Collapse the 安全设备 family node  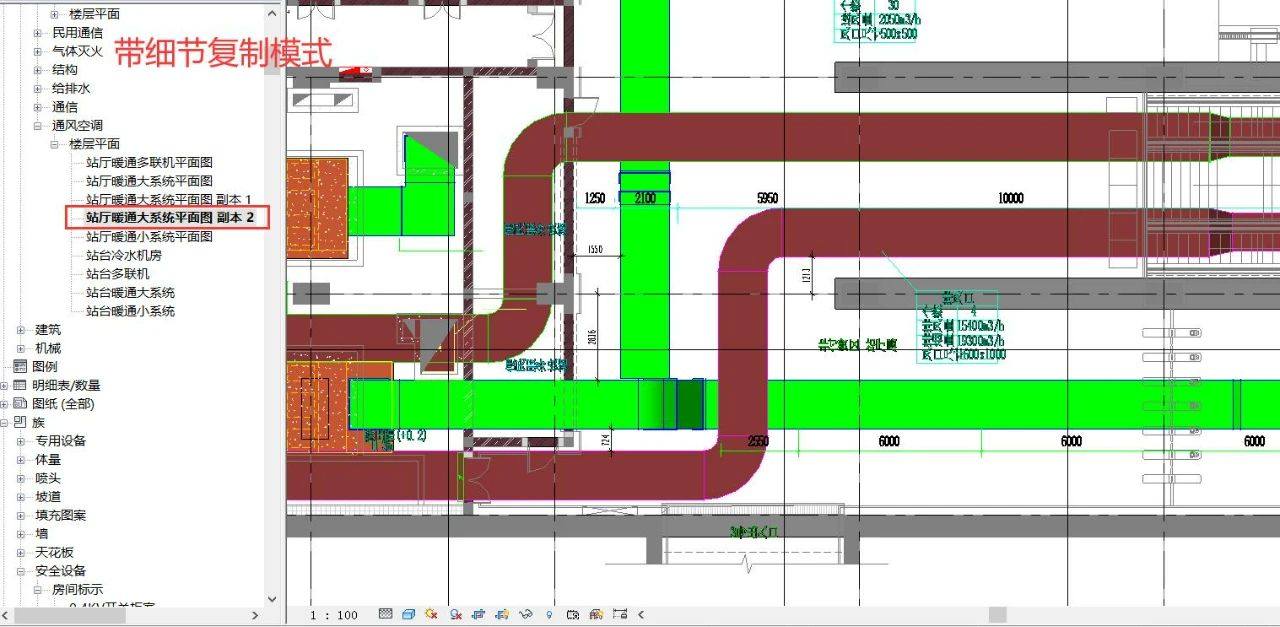(x=21, y=571)
